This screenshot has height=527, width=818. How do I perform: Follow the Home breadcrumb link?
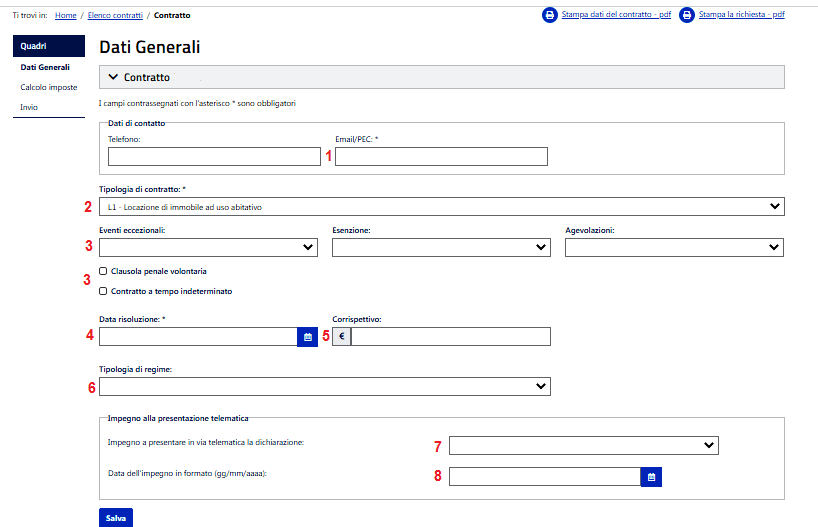click(x=66, y=15)
